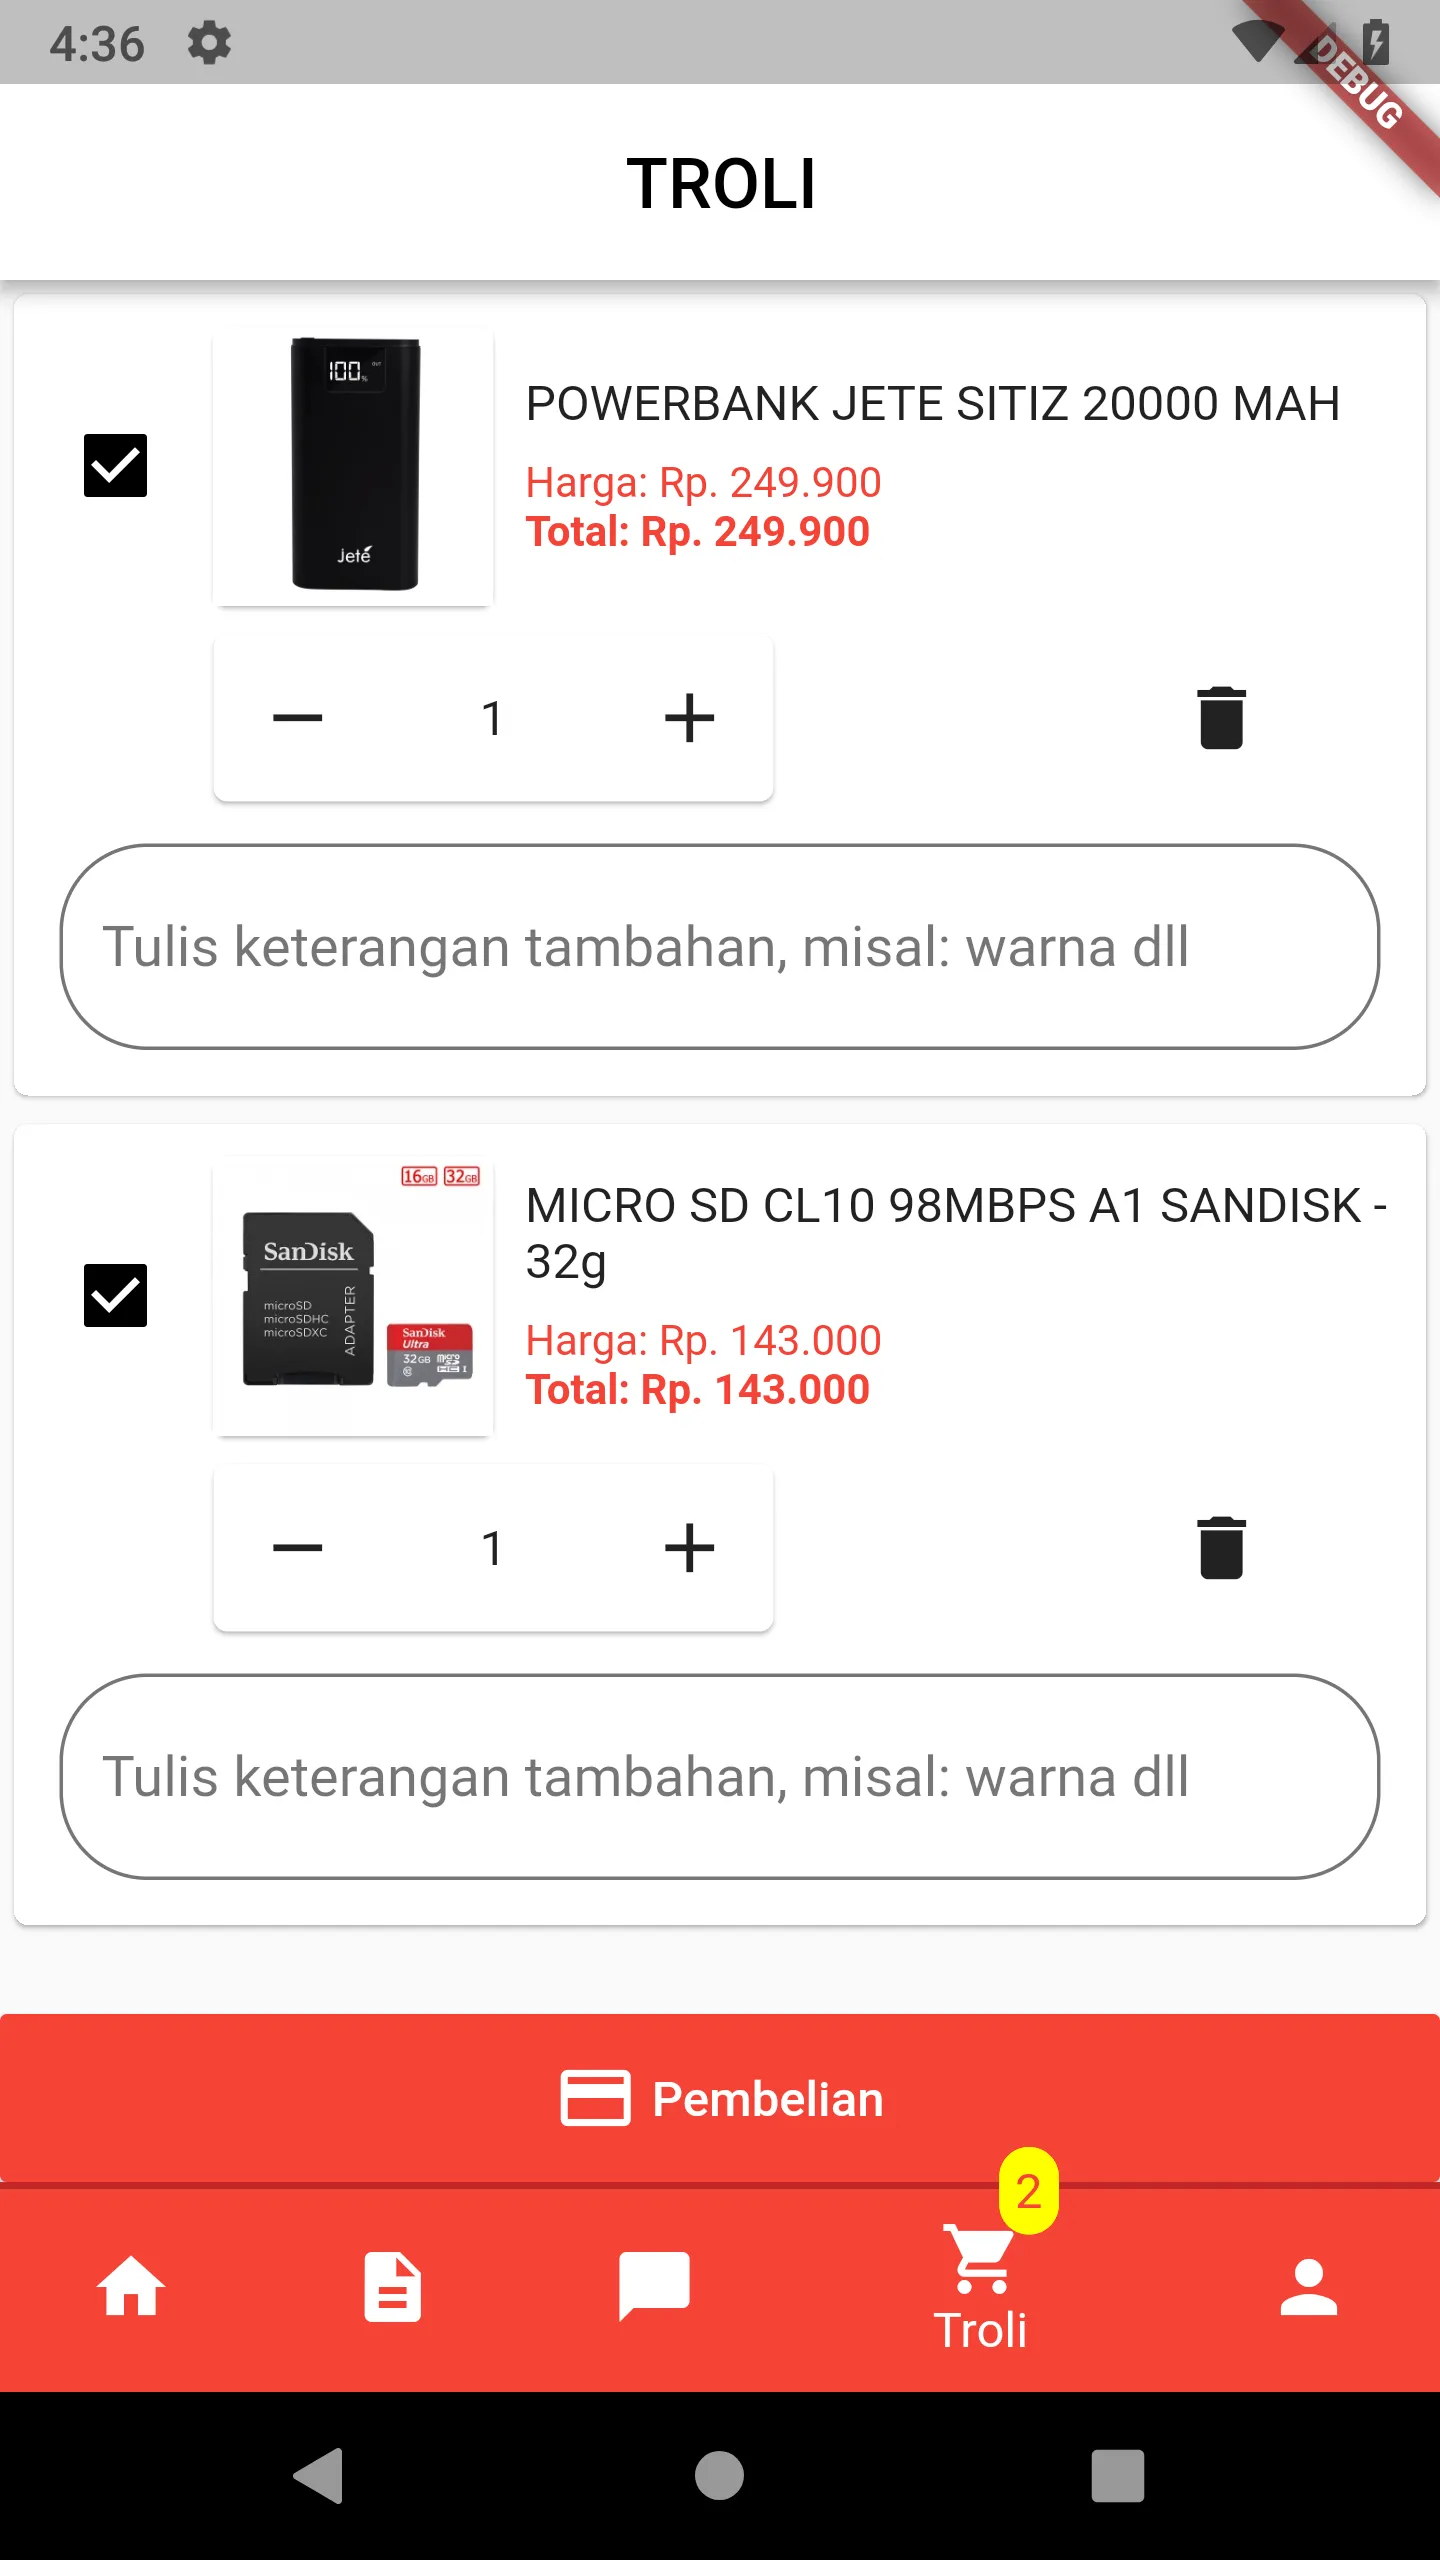Focus the Powerbank additional notes field
Viewport: 1440px width, 2560px height.
[x=720, y=947]
